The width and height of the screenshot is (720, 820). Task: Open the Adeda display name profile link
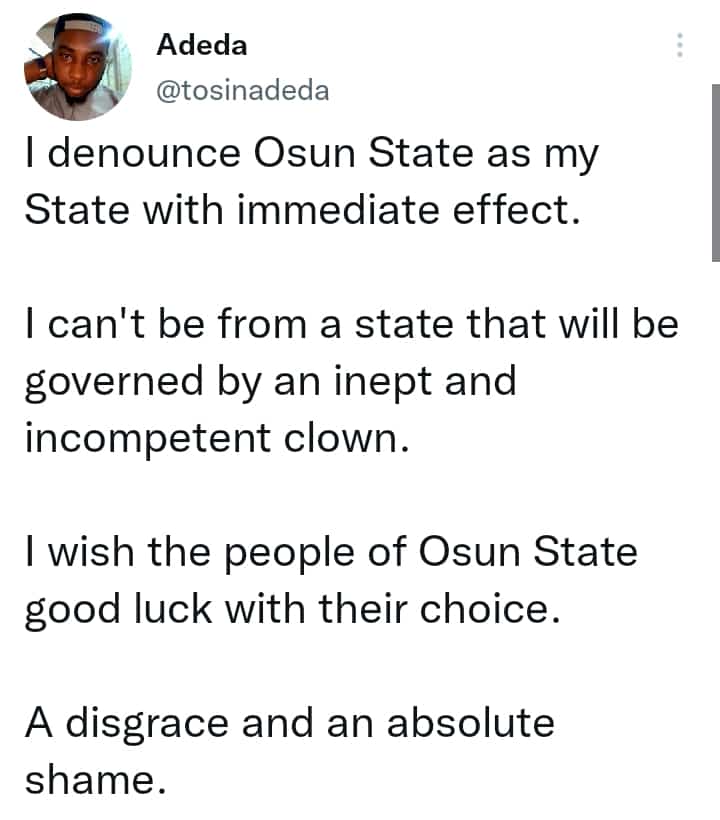(x=202, y=44)
